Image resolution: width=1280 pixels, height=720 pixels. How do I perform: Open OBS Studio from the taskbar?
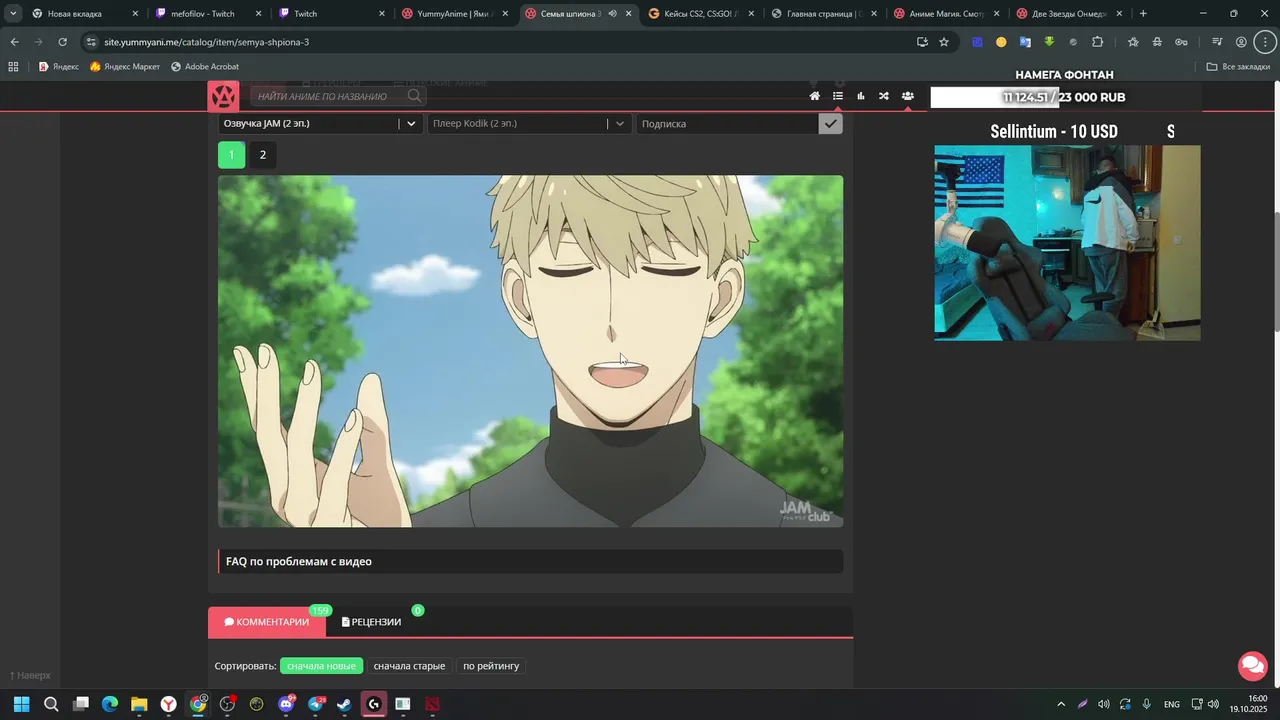tap(228, 704)
